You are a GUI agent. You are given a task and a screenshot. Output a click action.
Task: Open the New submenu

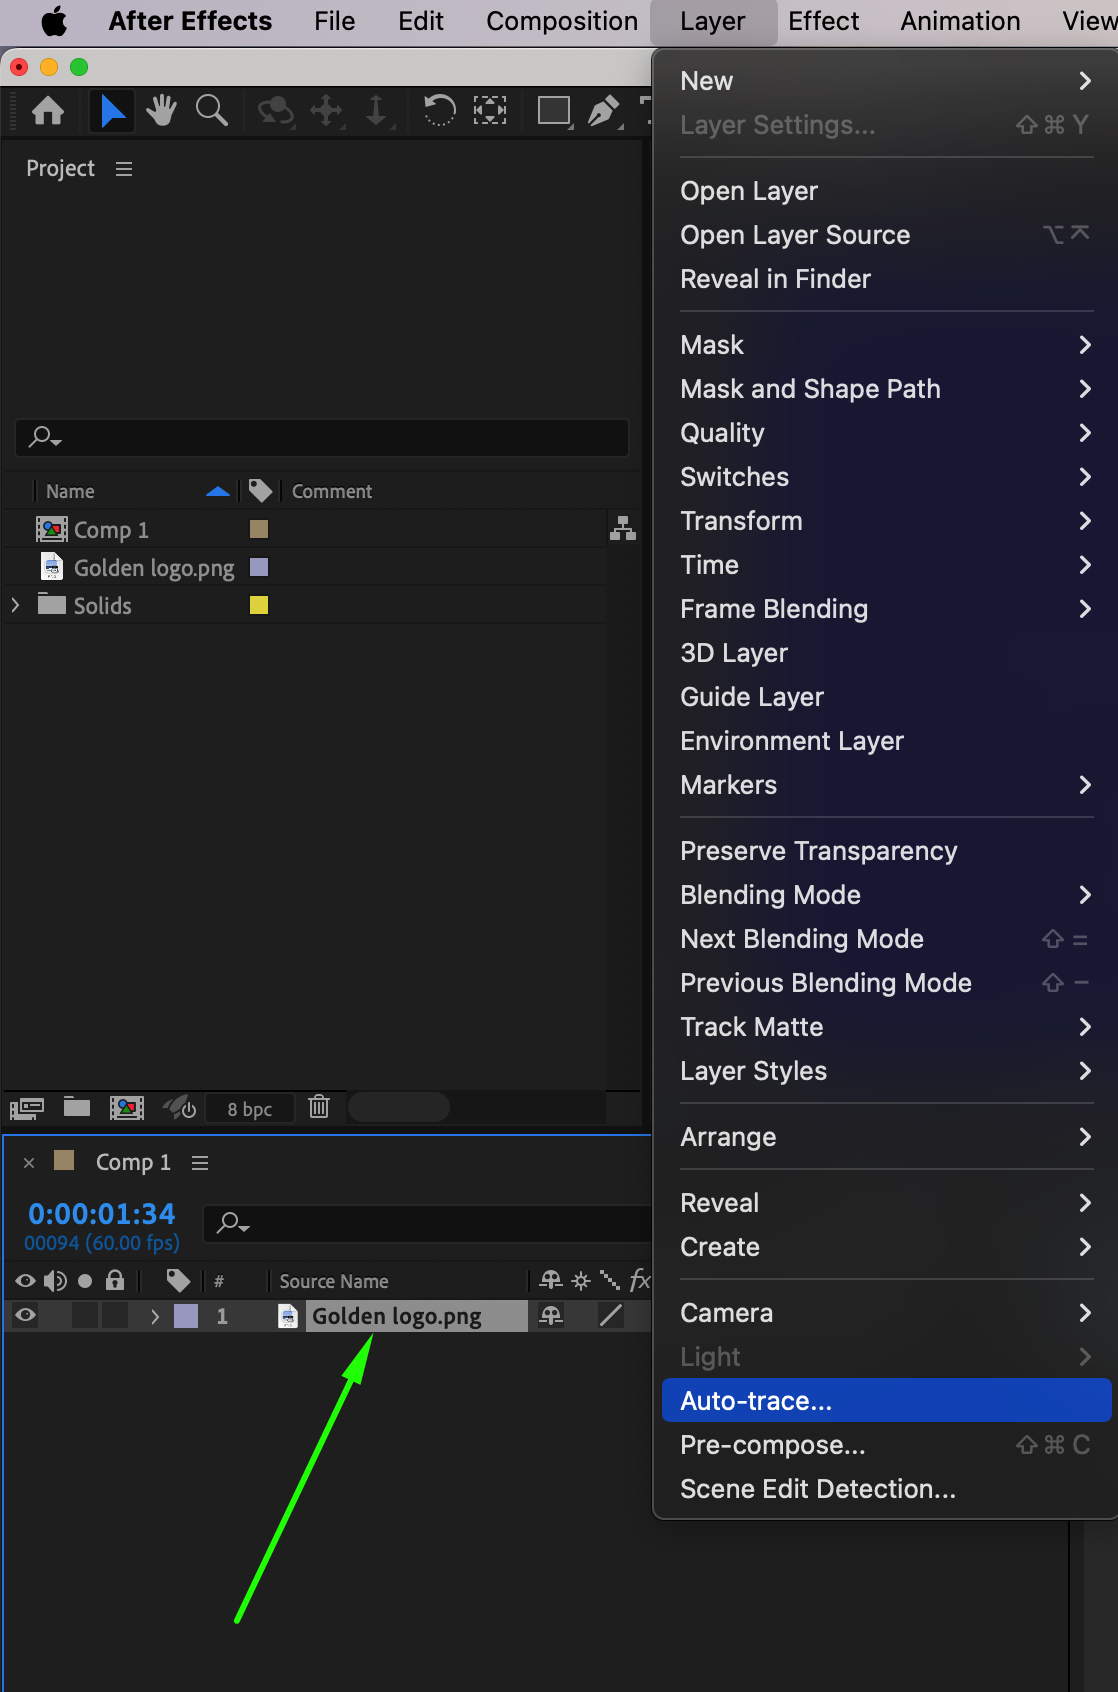(x=886, y=81)
